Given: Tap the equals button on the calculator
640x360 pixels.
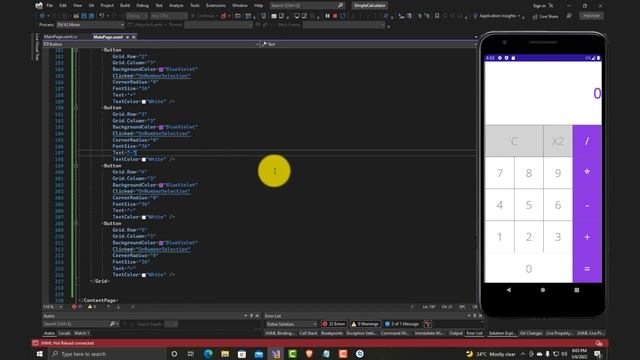Looking at the screenshot, I should [587, 269].
